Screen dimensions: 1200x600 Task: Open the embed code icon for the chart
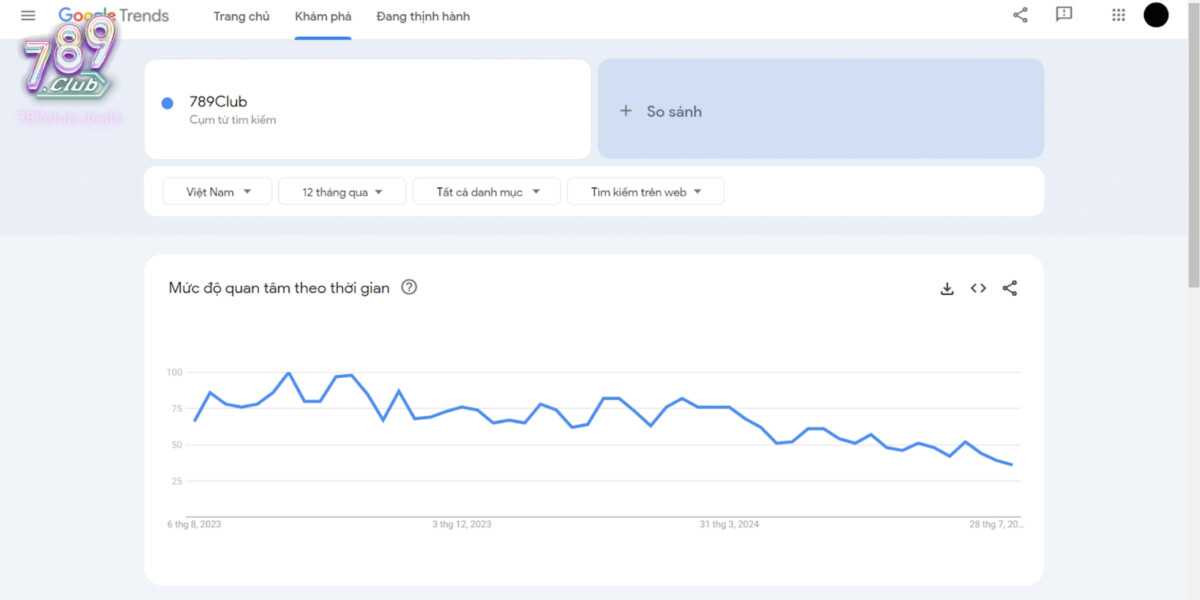(978, 288)
